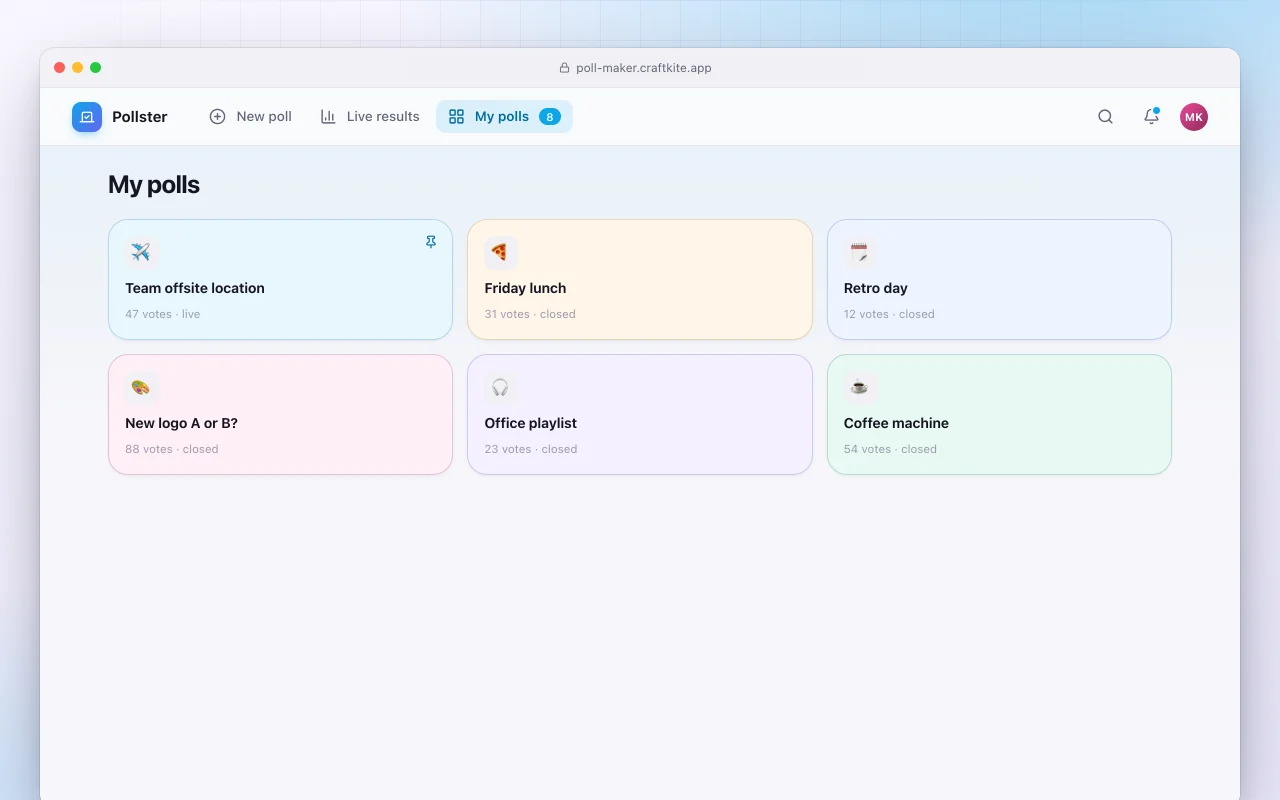Maximize the window with green button
The width and height of the screenshot is (1280, 800).
(96, 68)
